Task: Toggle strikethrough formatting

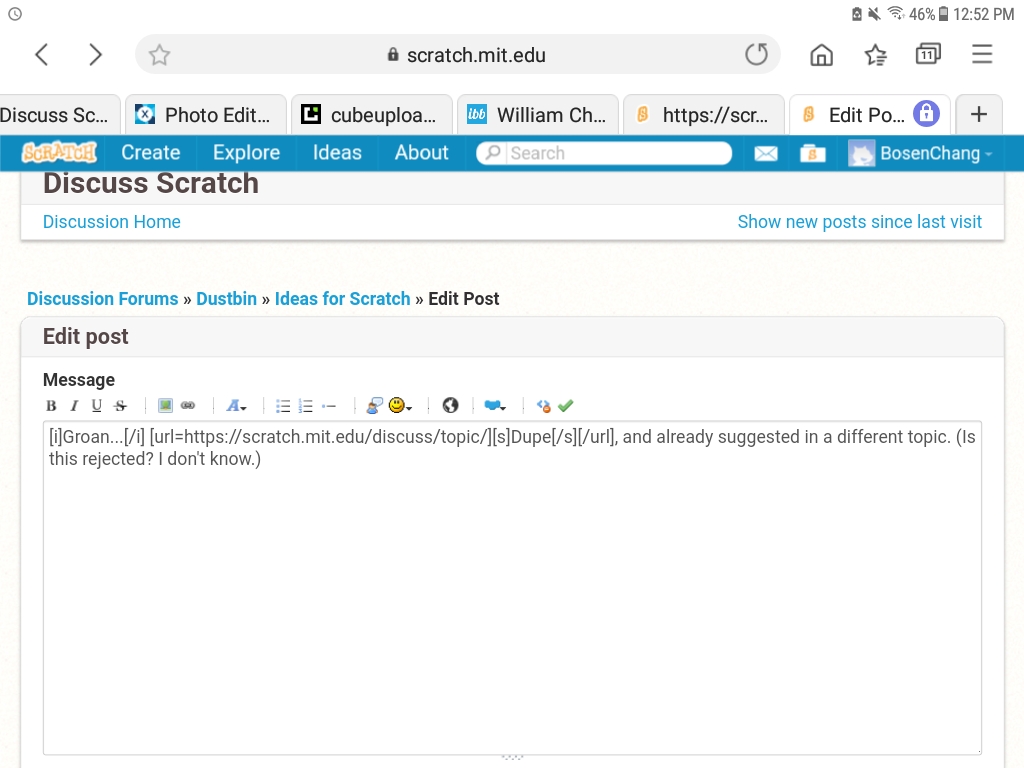Action: (x=119, y=405)
